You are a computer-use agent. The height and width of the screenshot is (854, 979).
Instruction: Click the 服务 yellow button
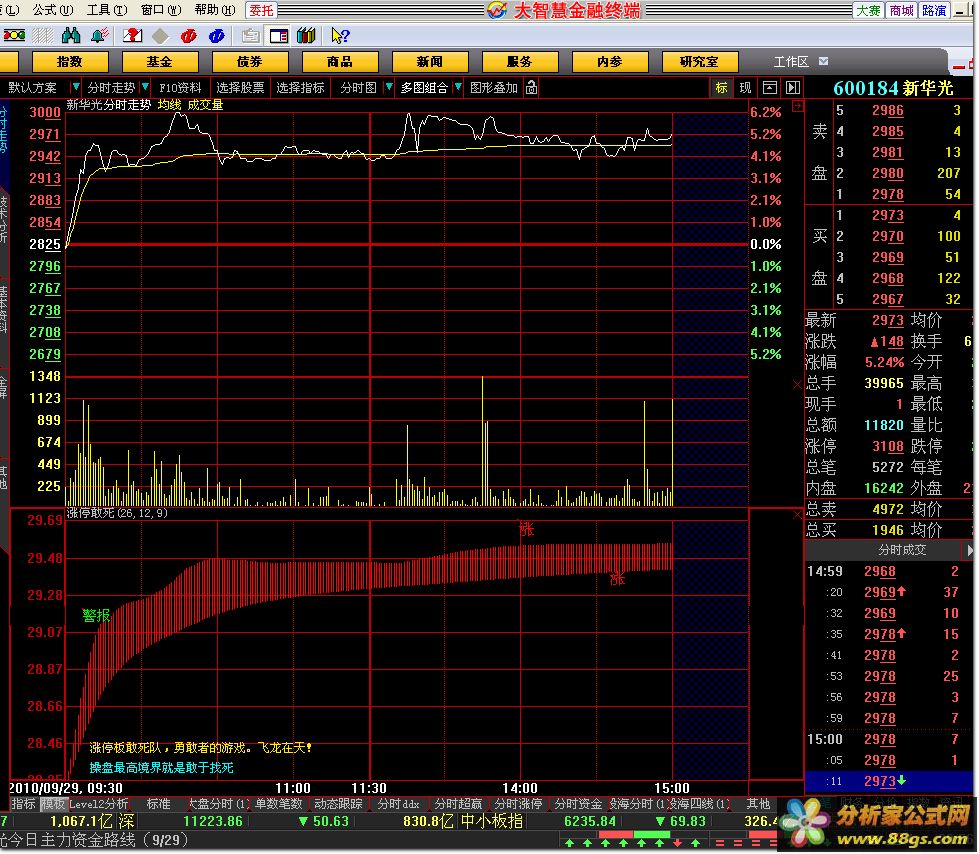pyautogui.click(x=519, y=62)
